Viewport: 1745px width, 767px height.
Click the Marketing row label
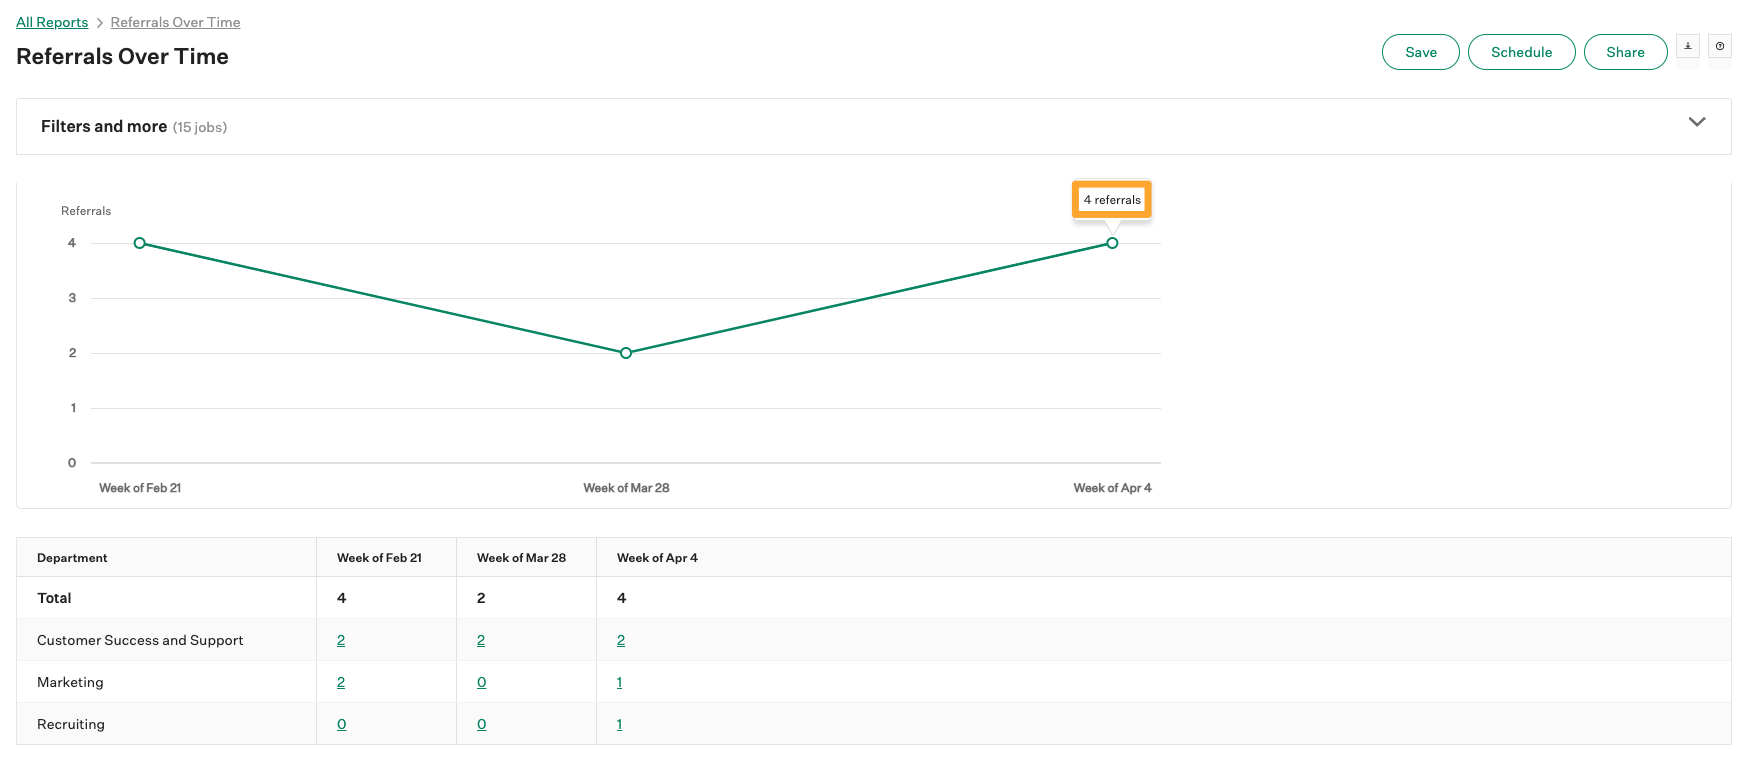pyautogui.click(x=70, y=682)
